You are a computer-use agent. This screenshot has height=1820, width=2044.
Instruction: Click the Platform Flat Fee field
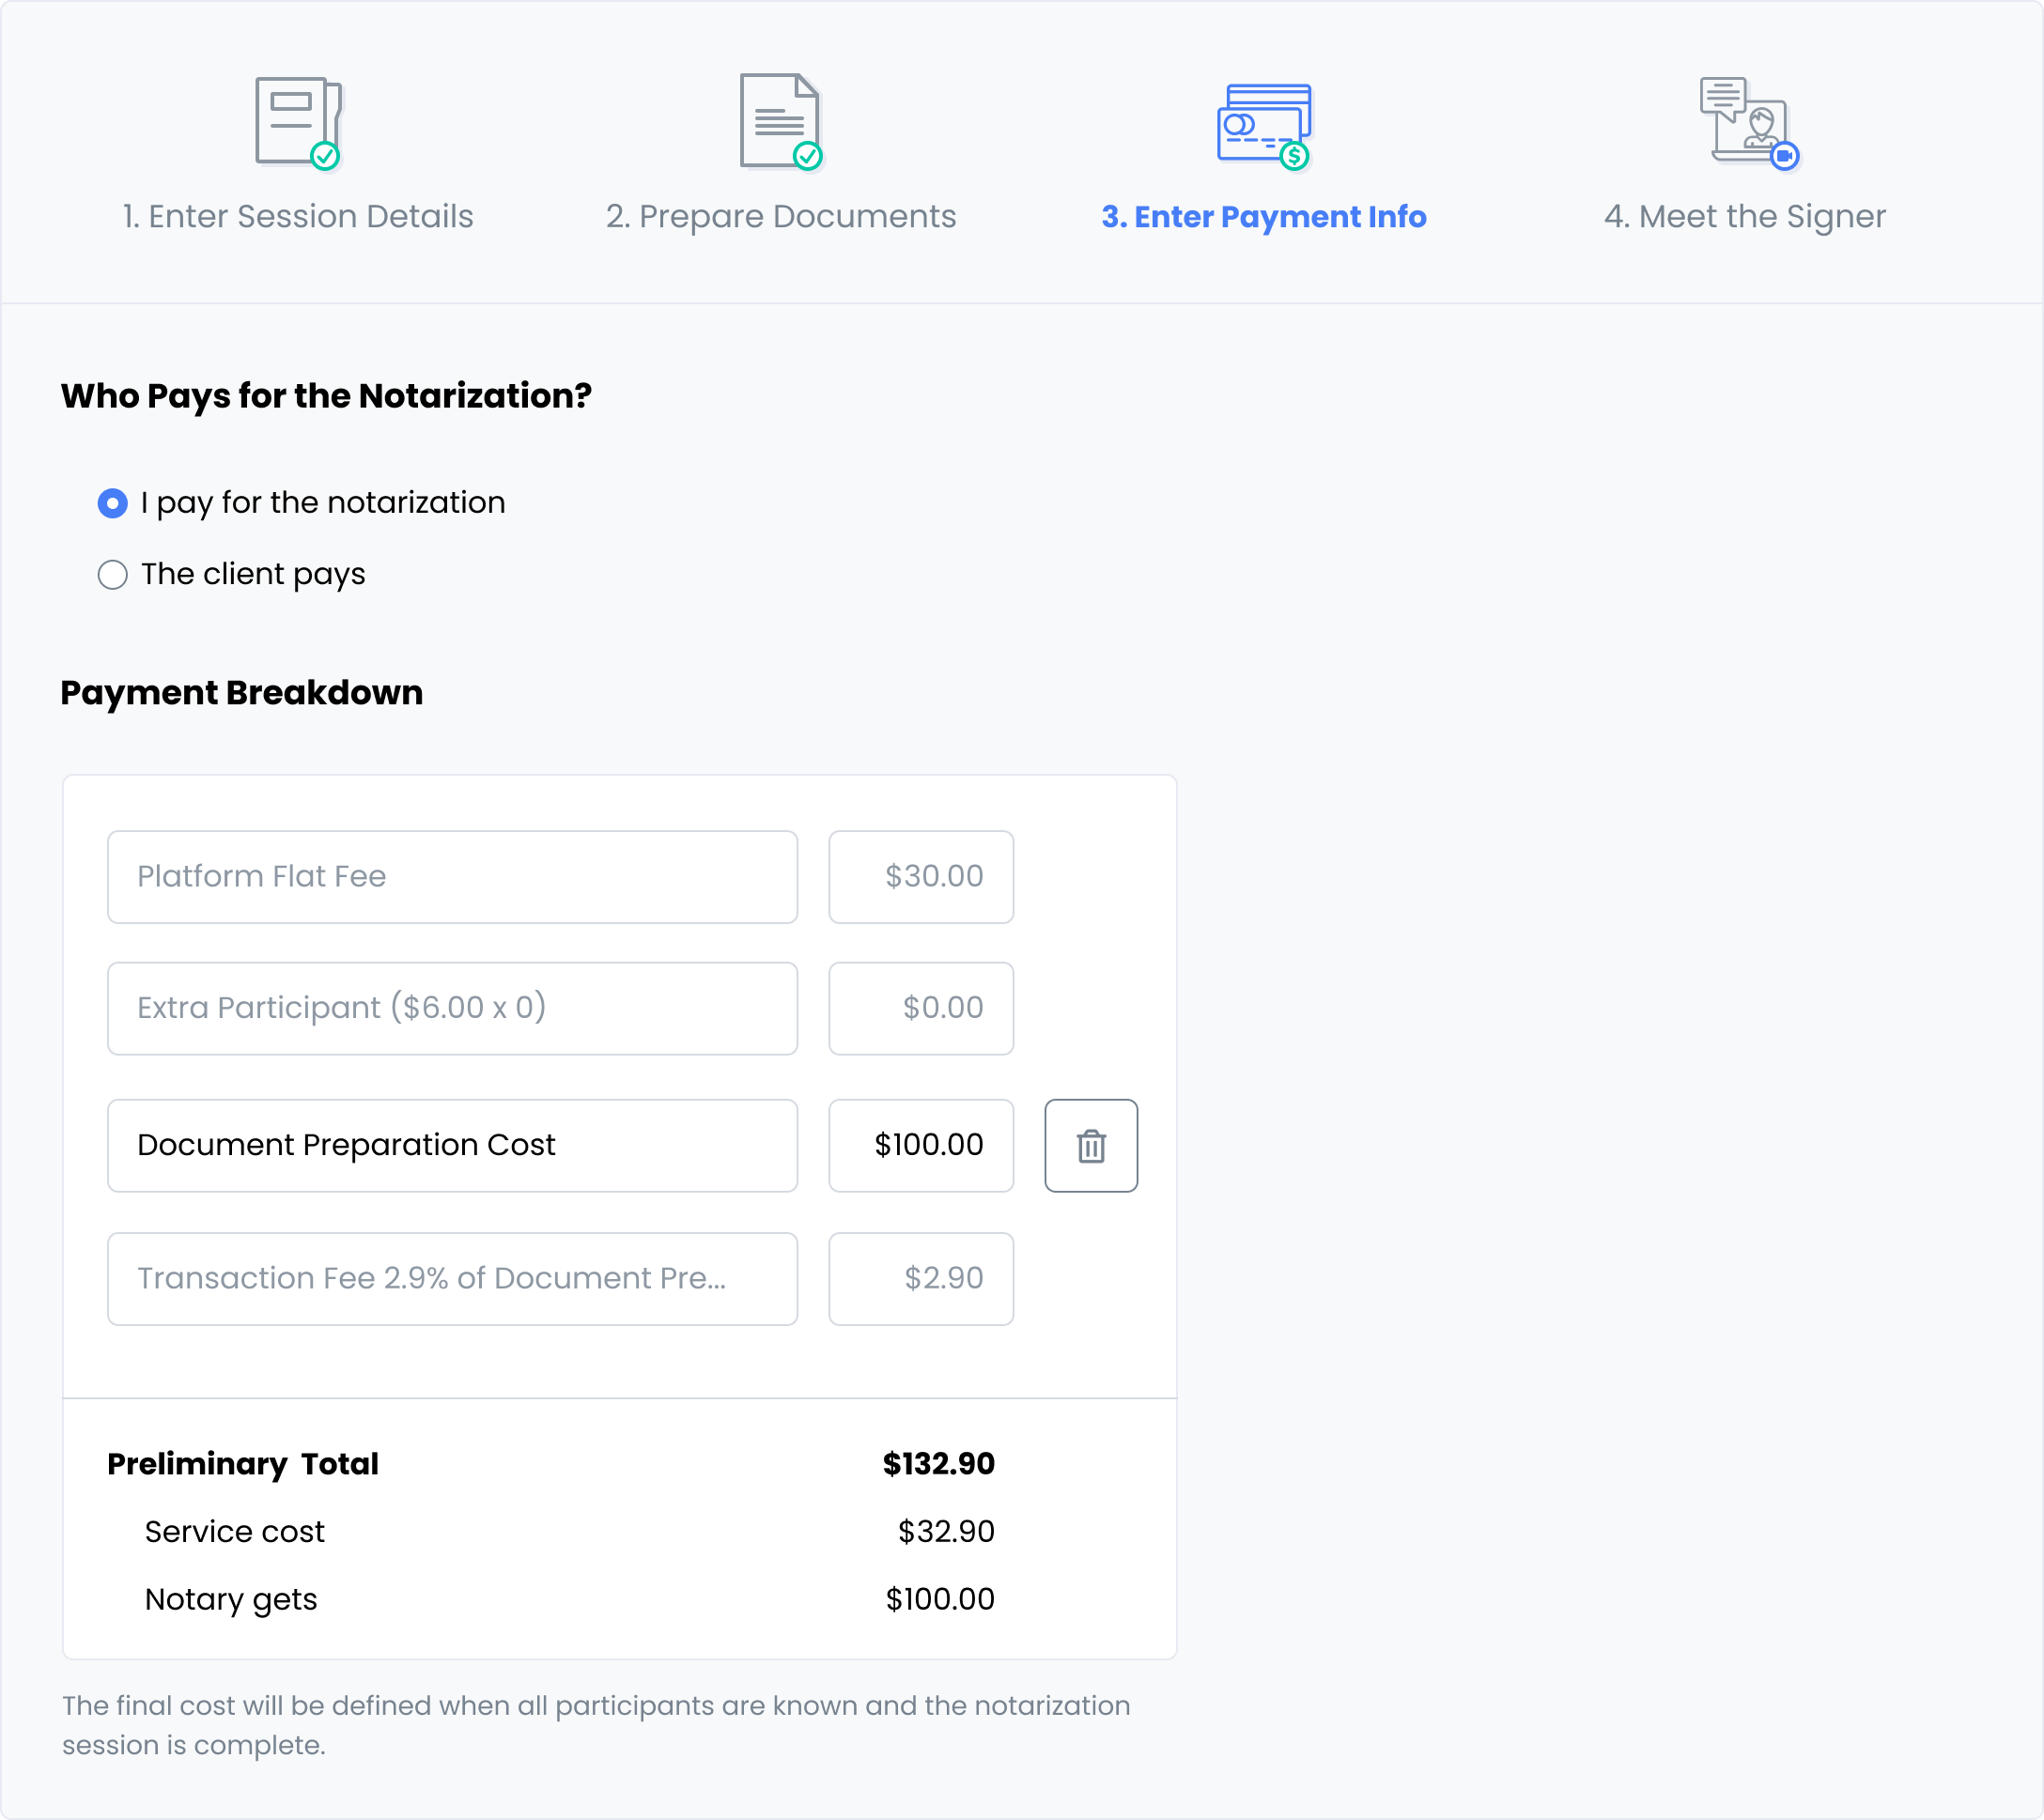(452, 876)
